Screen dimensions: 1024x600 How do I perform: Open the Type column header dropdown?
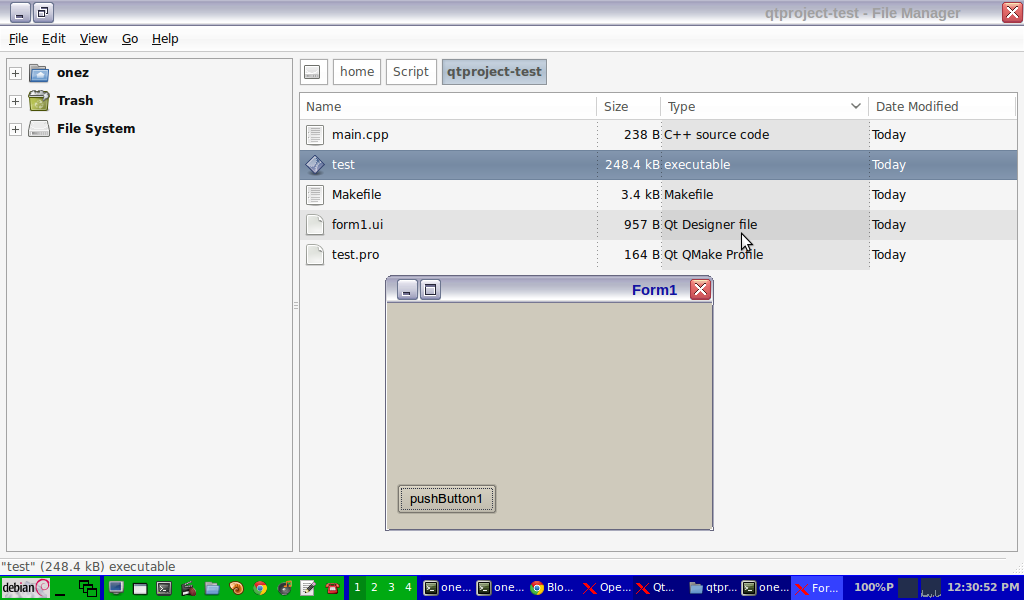(x=856, y=106)
